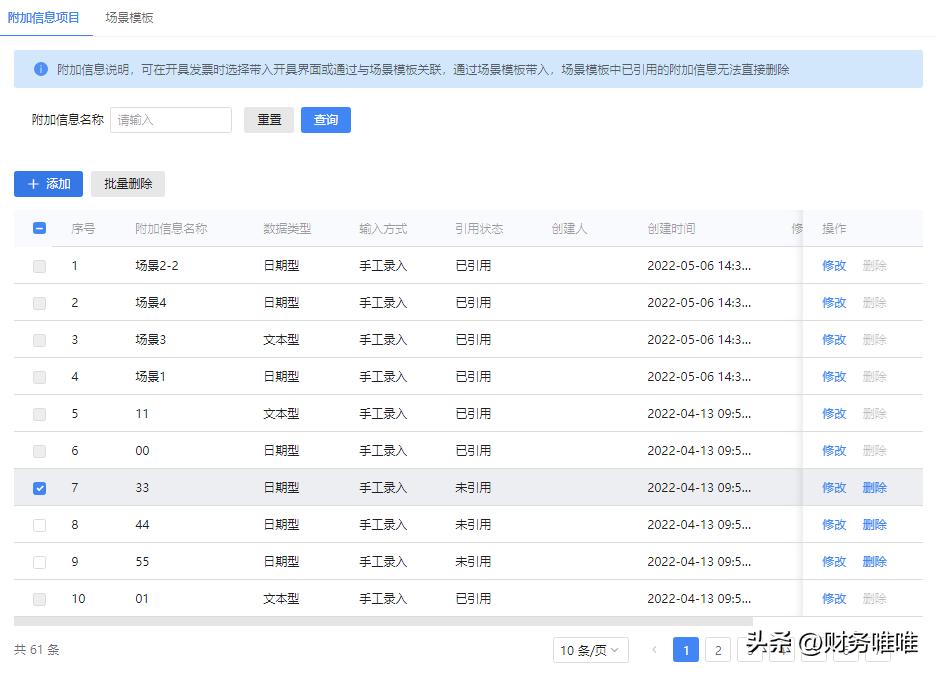Click 删除 on the 33 row
Image resolution: width=937 pixels, height=673 pixels.
[874, 488]
